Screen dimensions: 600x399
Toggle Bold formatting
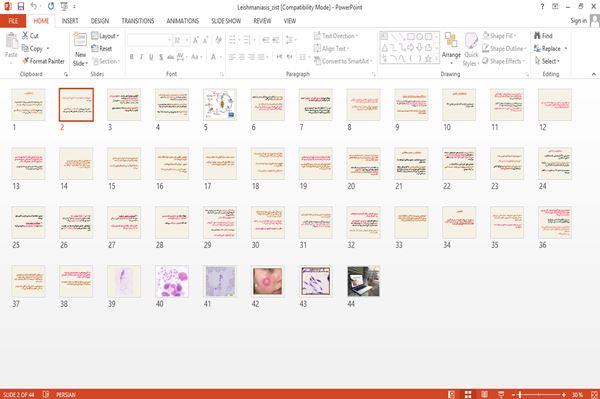[x=132, y=57]
